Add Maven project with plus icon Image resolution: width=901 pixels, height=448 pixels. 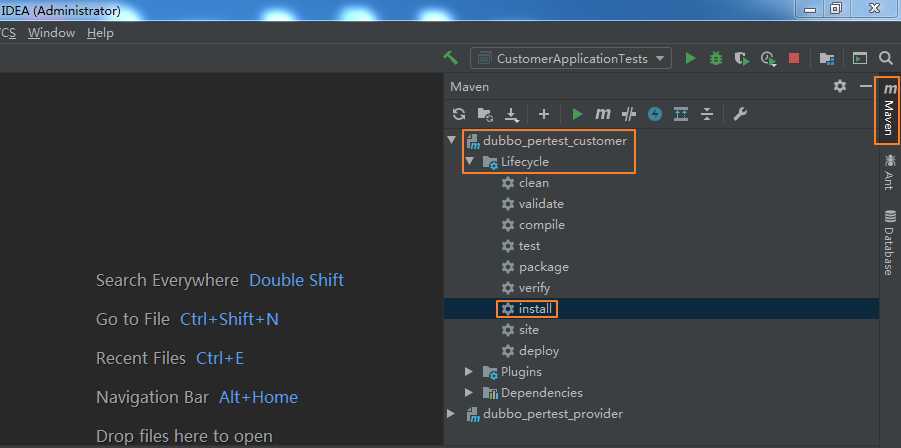[544, 114]
